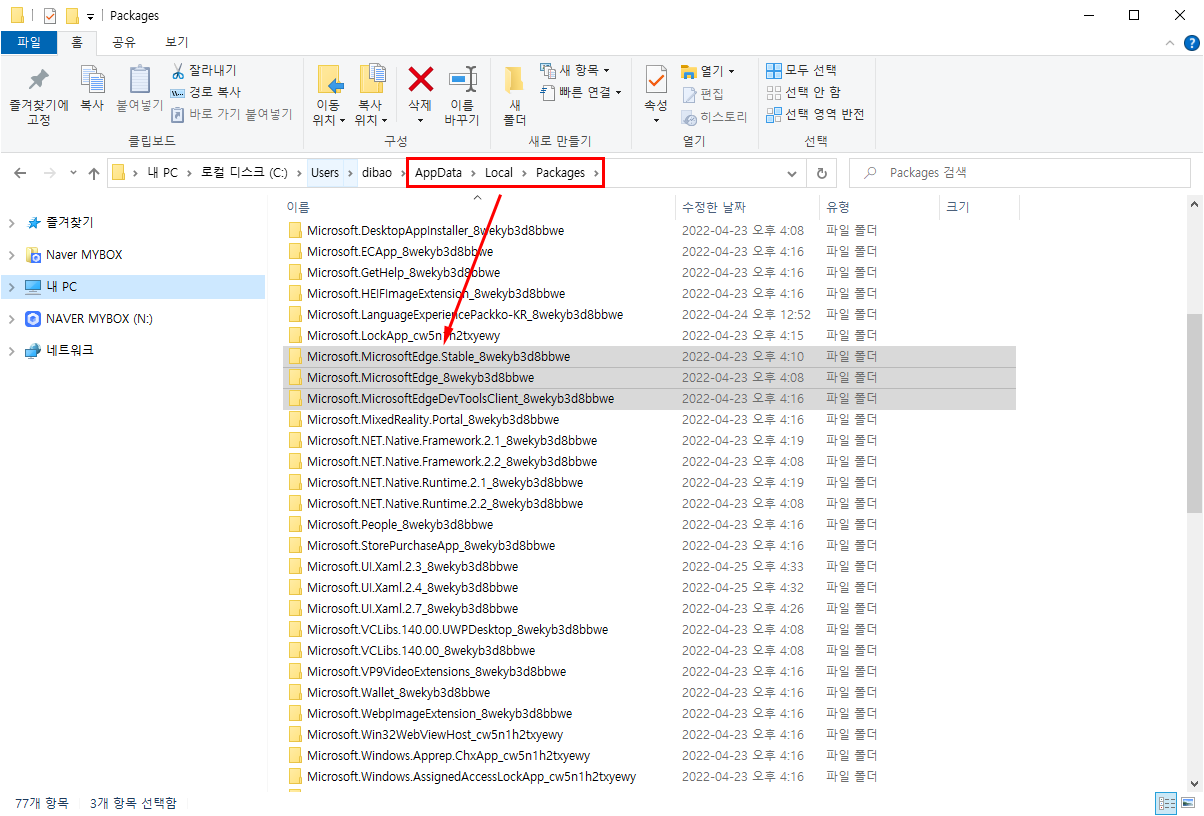Viewport: 1204px width, 816px height.
Task: Collapse the ribbon with the chevron
Action: [1171, 43]
